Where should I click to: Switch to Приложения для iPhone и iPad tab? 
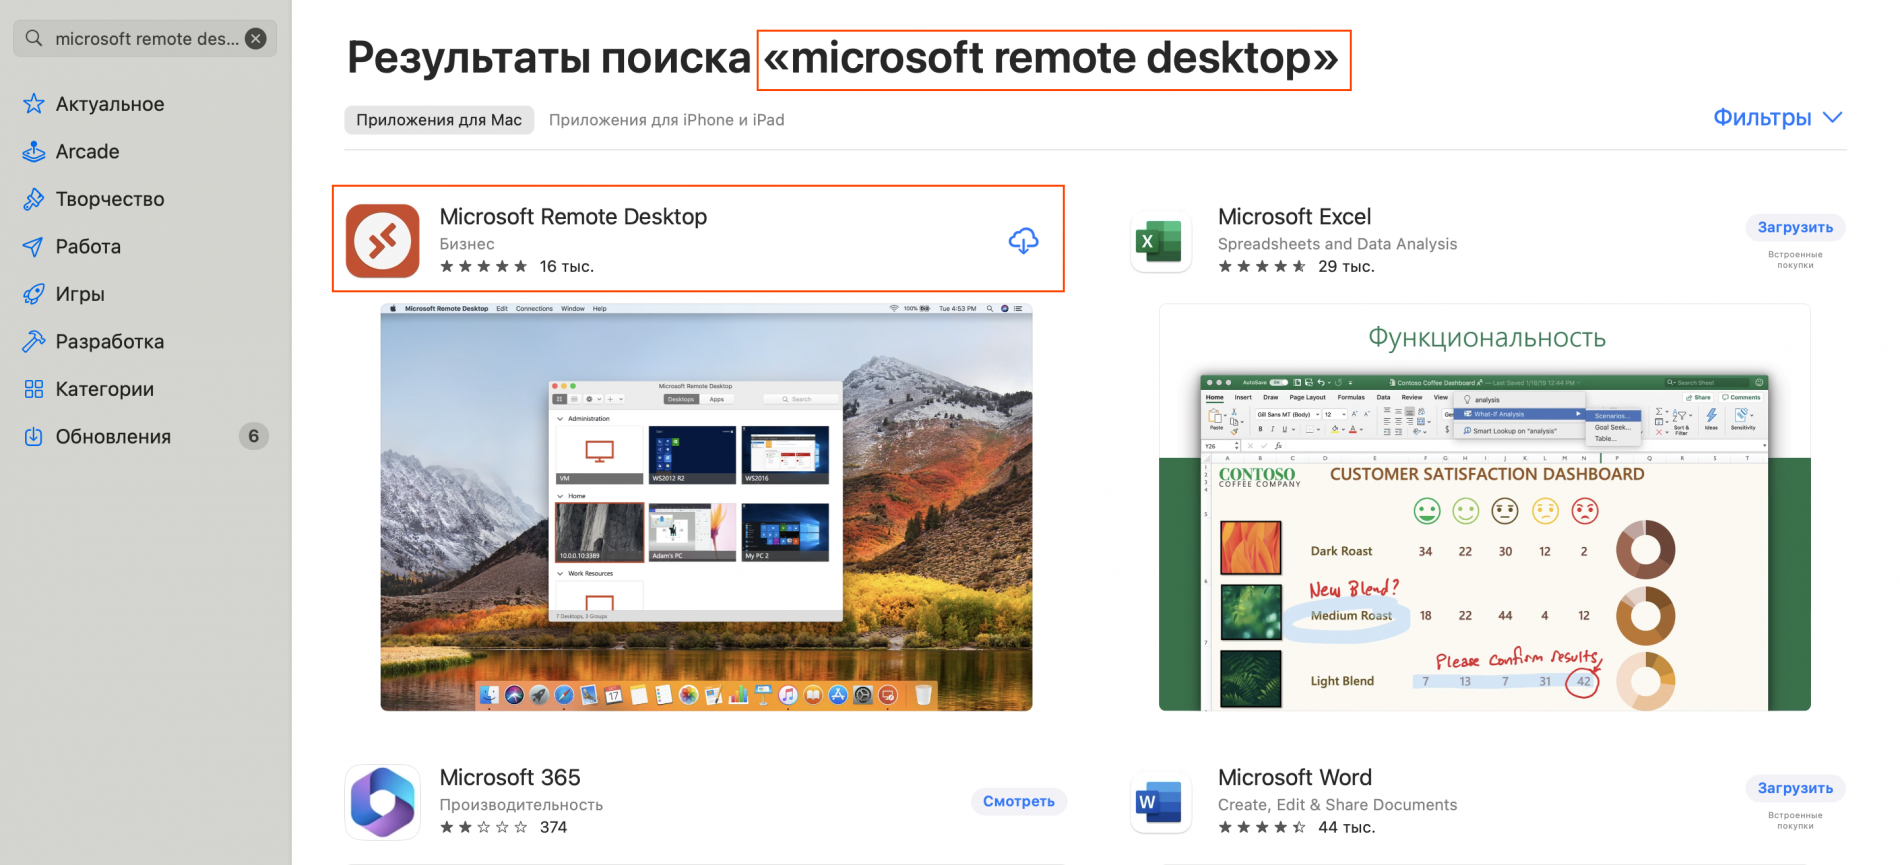coord(666,120)
